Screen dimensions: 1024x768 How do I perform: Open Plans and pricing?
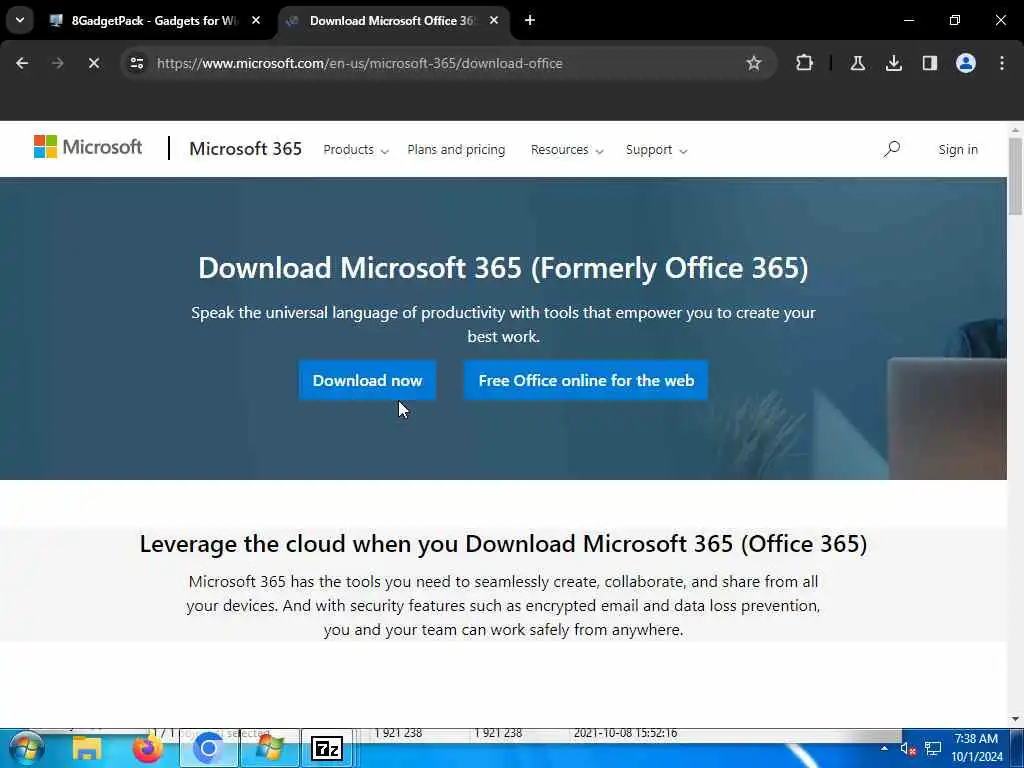[456, 150]
